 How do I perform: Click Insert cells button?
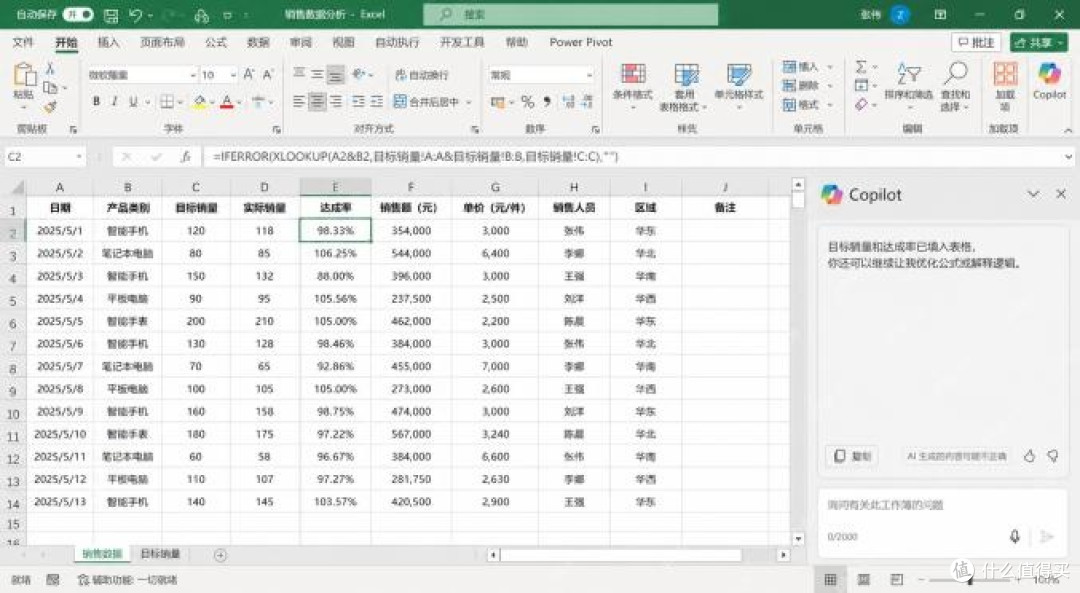(800, 67)
